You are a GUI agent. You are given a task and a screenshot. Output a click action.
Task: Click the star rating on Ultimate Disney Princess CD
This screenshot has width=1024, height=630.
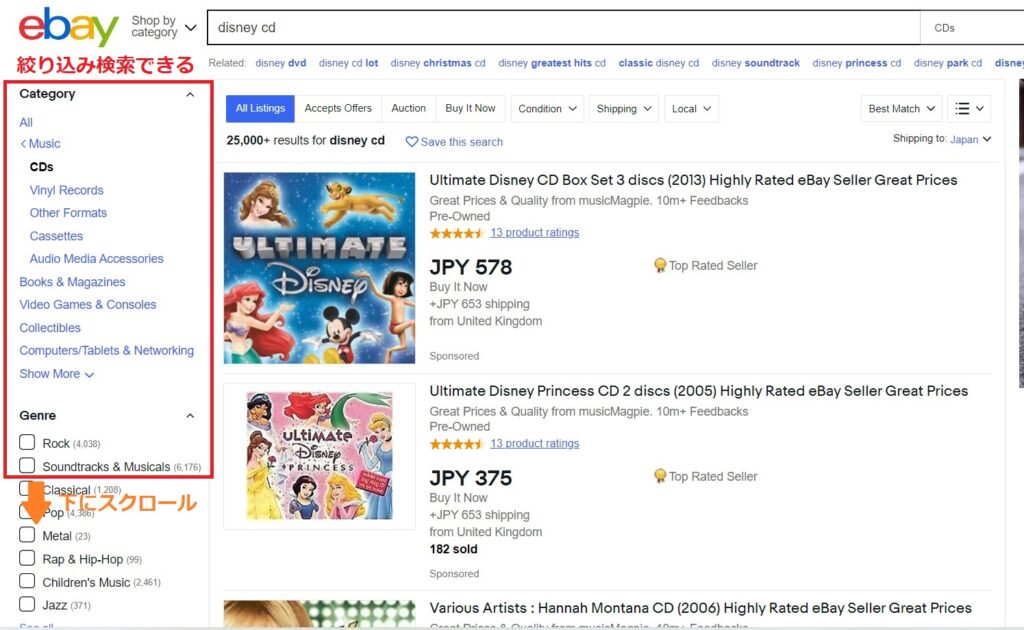[x=457, y=443]
